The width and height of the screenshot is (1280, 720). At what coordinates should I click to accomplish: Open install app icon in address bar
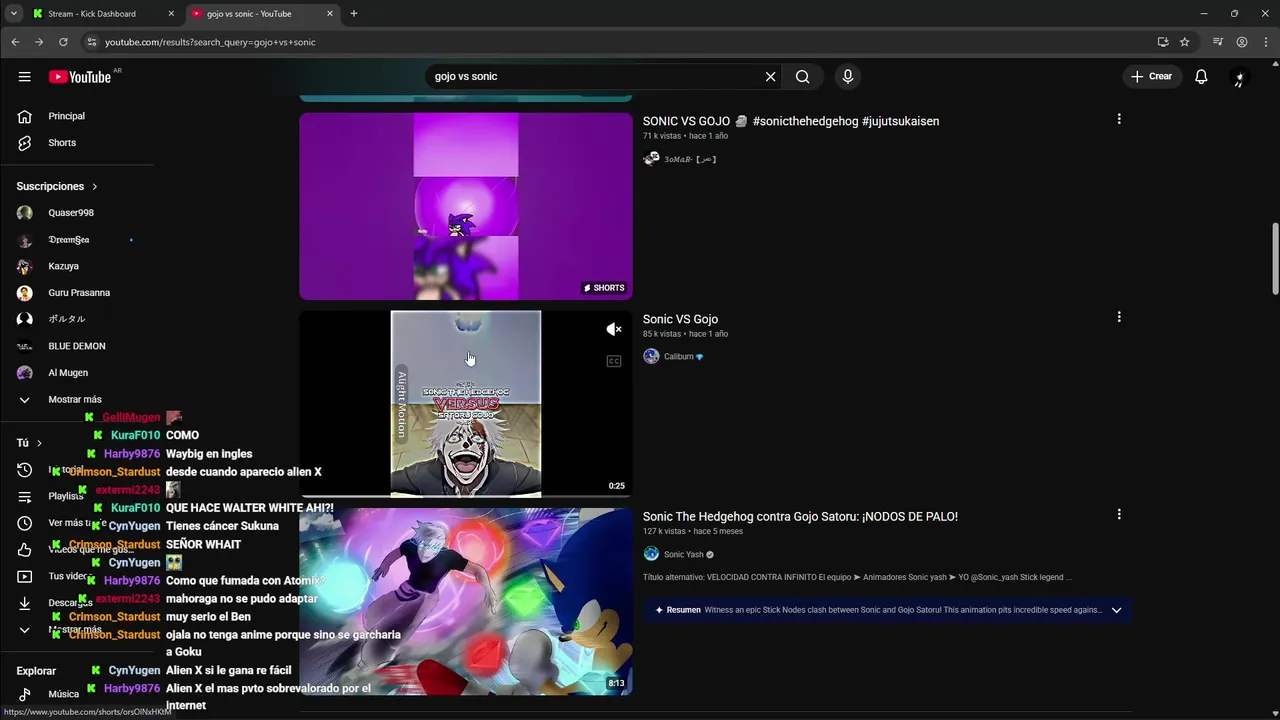(1163, 42)
